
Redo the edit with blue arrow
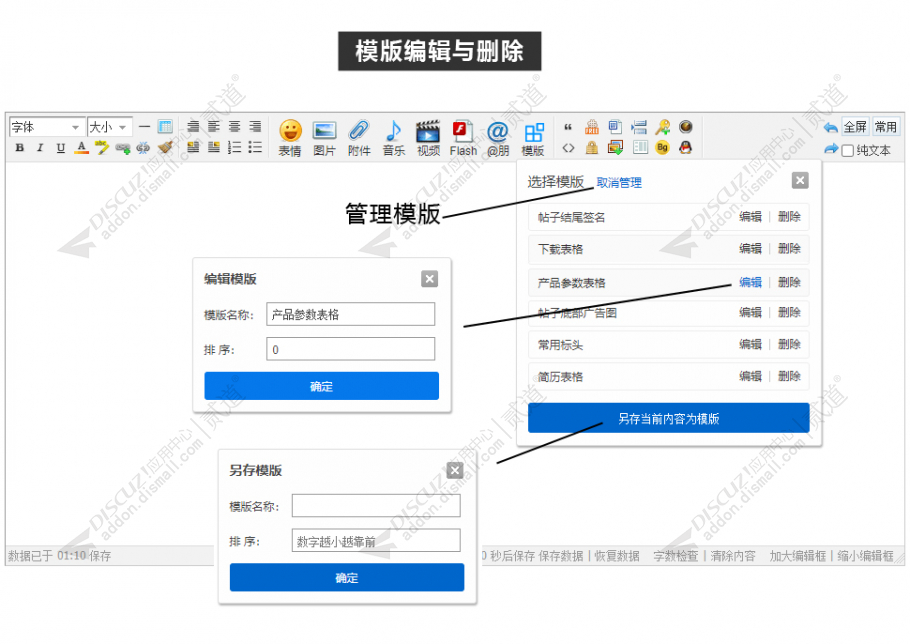(x=830, y=149)
